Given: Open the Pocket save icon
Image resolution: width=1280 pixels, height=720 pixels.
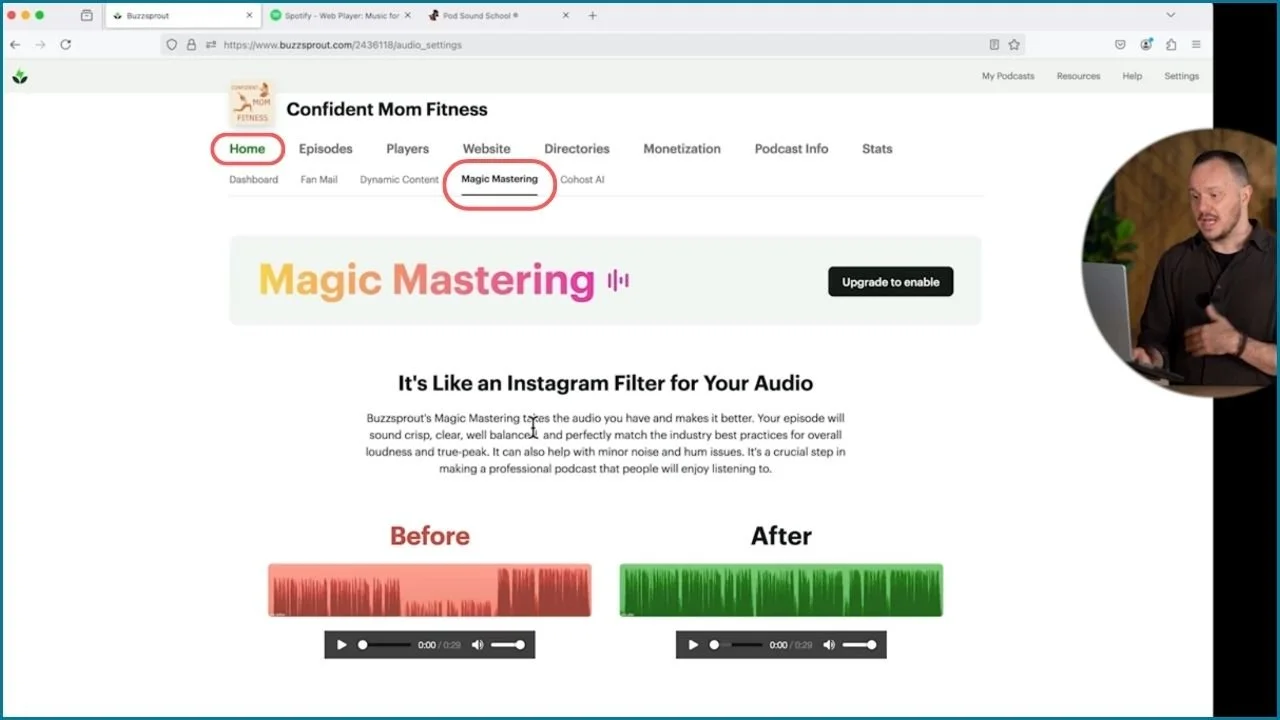Looking at the screenshot, I should point(1120,44).
